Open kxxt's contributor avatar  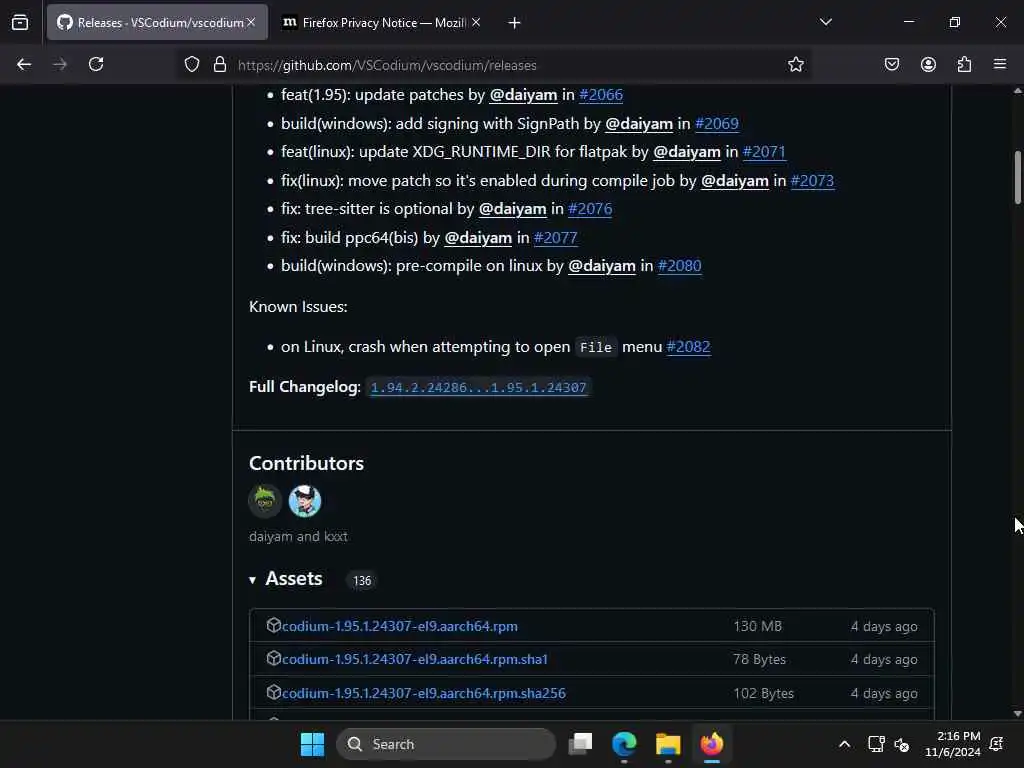(x=305, y=501)
